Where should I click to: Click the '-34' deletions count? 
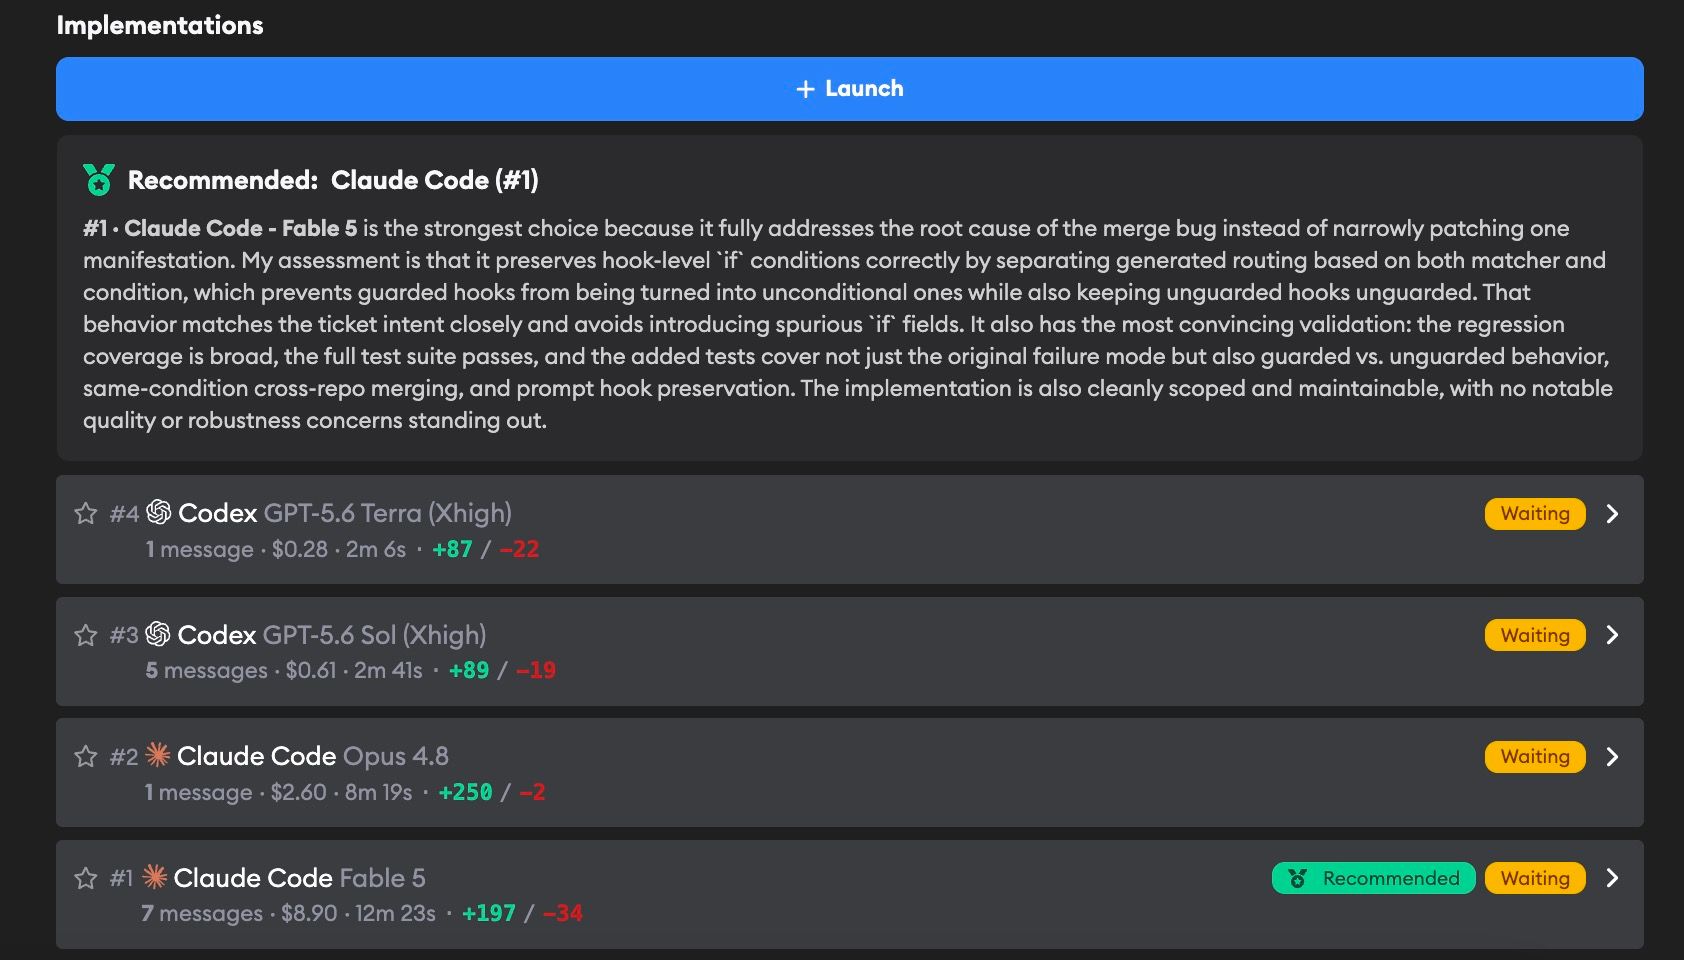pos(563,913)
